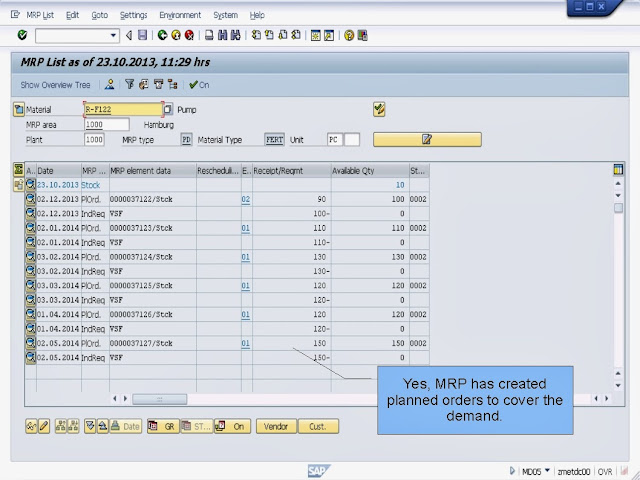Click exception link 01 for PlOrd 0000037123
The height and width of the screenshot is (480, 640).
[x=245, y=228]
